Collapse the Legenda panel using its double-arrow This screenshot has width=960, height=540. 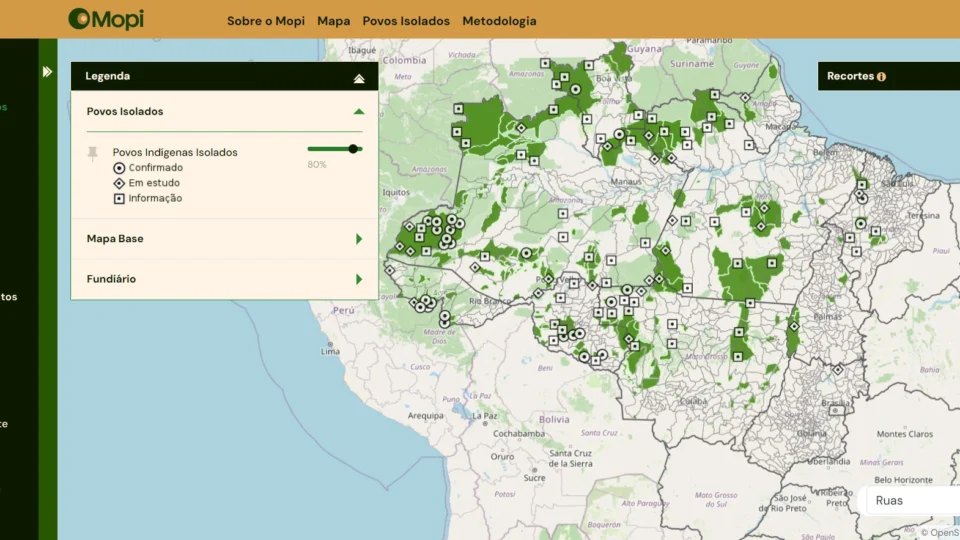[x=359, y=77]
